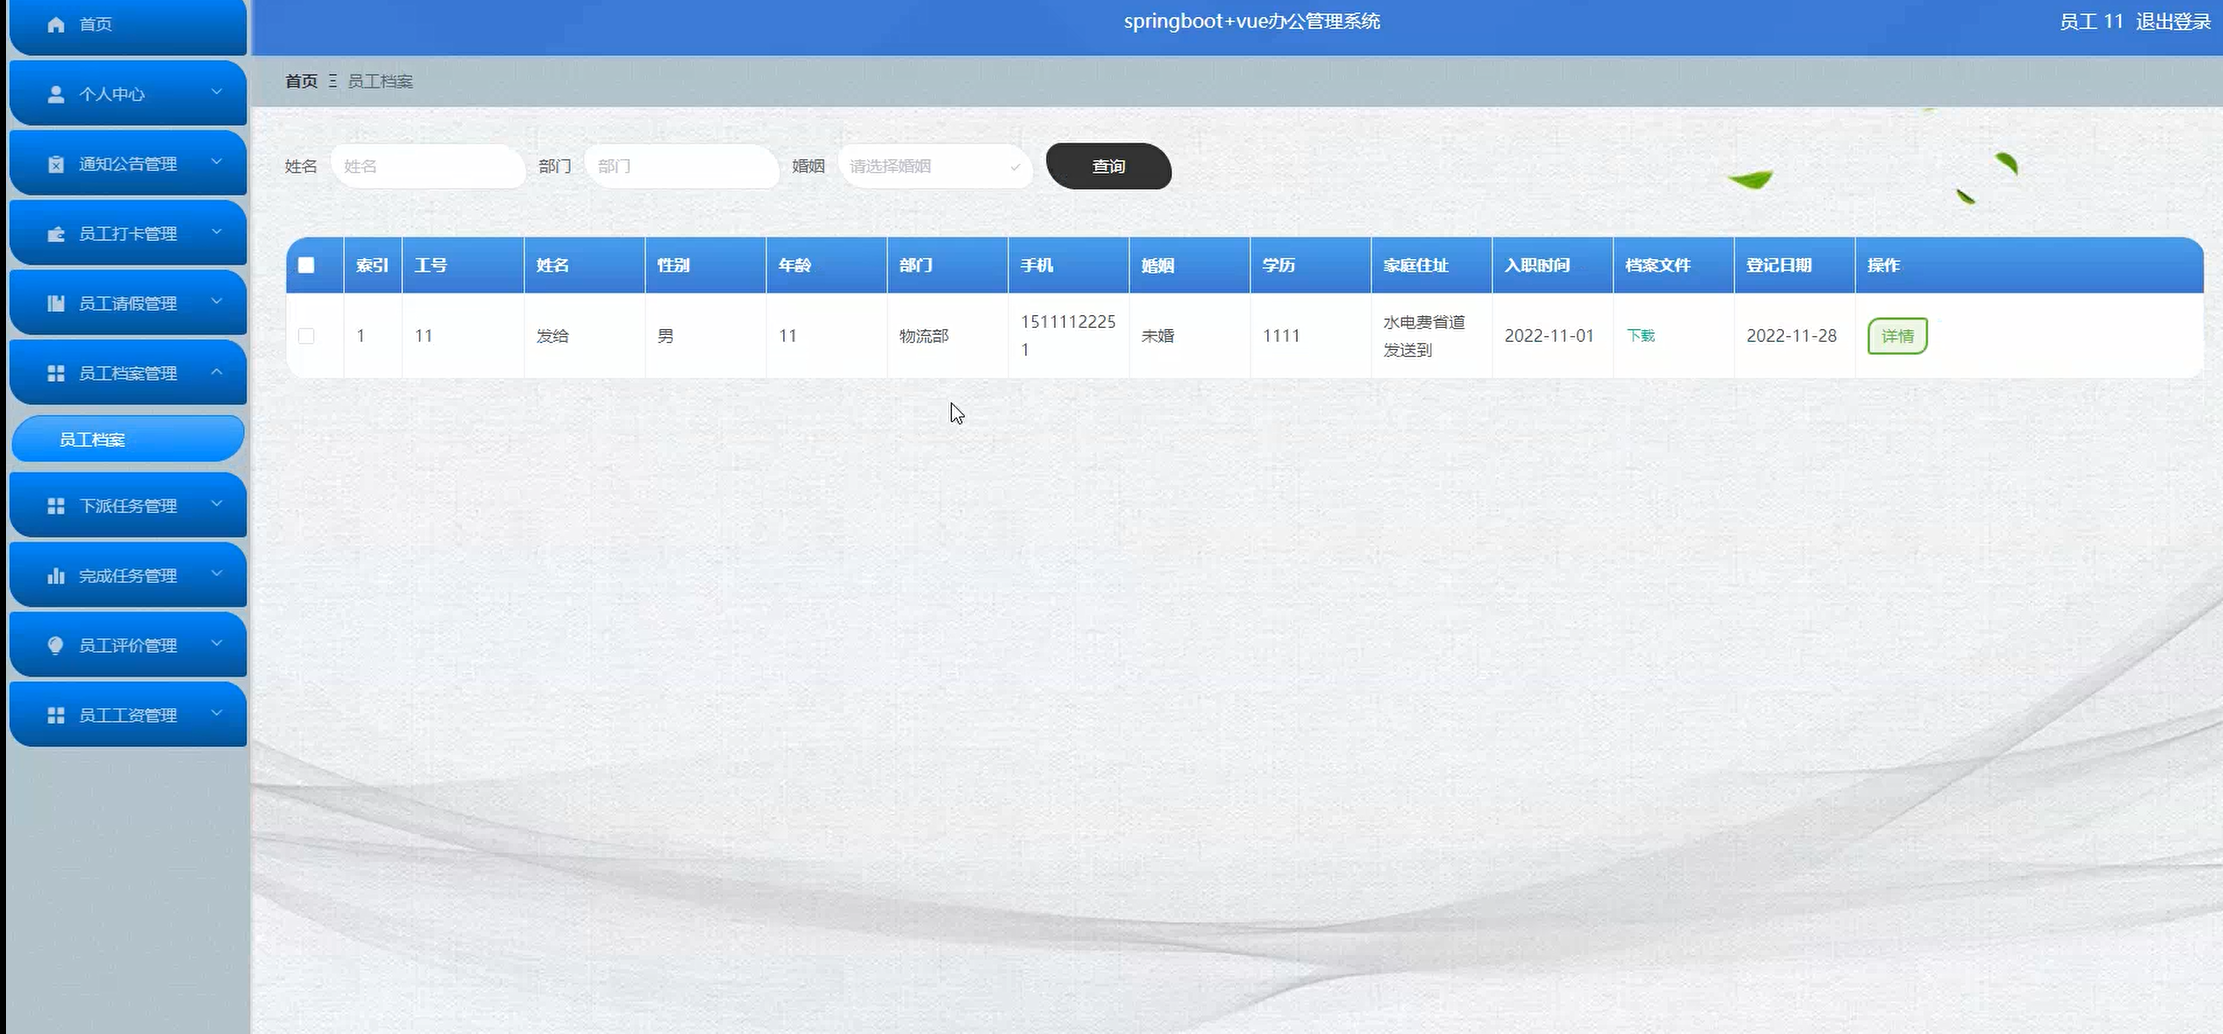The width and height of the screenshot is (2223, 1034).
Task: Click the grid icon beside 员工档案管理
Action: (x=56, y=373)
